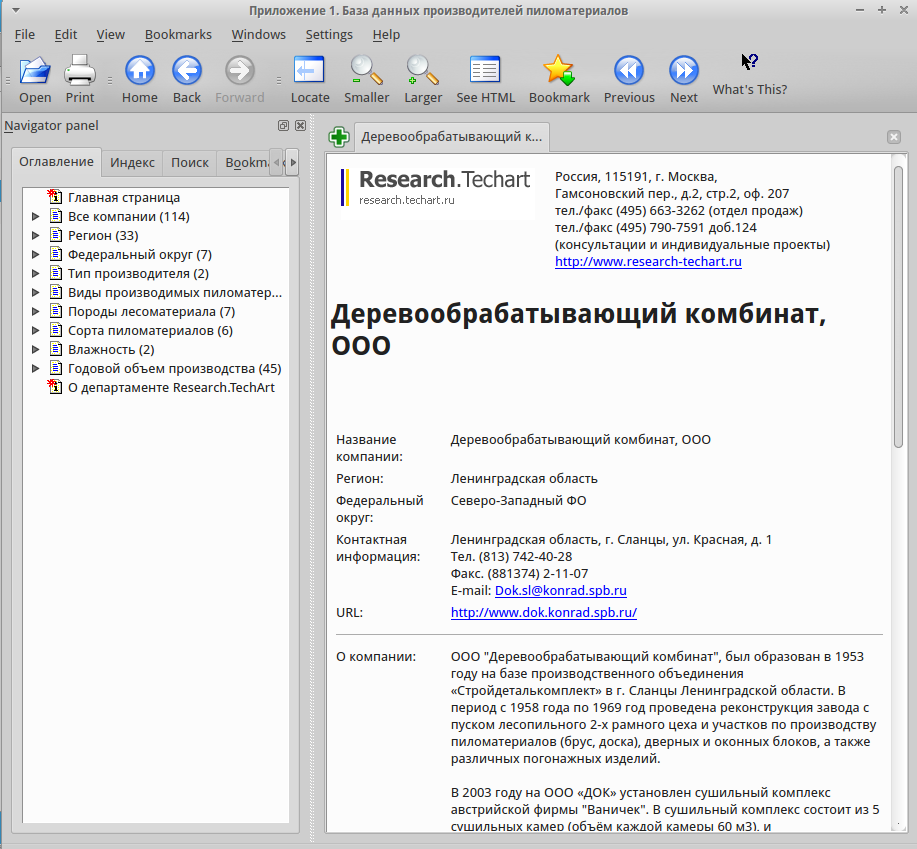Open the Windows menu
The image size is (917, 849).
point(258,34)
